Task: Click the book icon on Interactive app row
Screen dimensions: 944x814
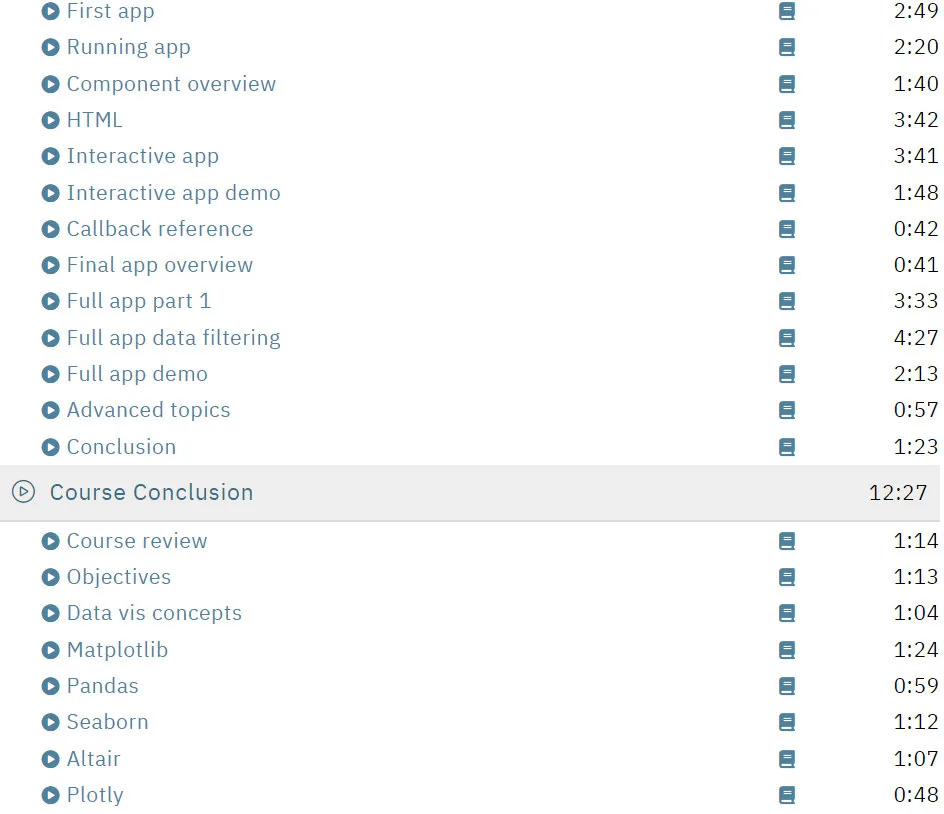Action: point(787,156)
